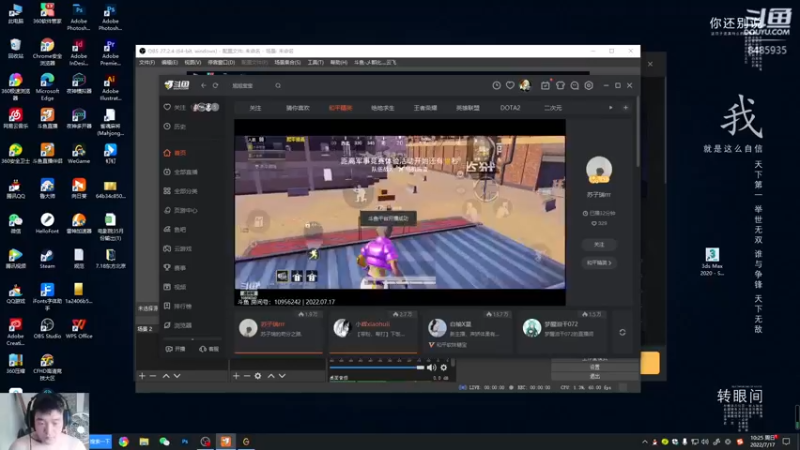Refresh the recommended streamers list
800x450 pixels.
click(622, 332)
